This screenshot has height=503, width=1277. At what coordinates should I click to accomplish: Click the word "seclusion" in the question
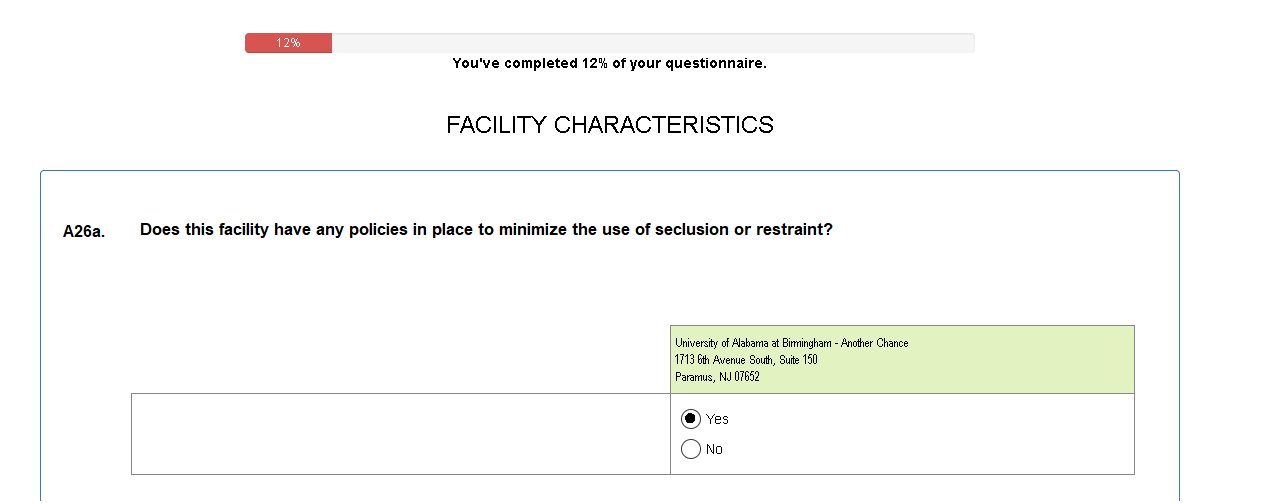[x=692, y=230]
